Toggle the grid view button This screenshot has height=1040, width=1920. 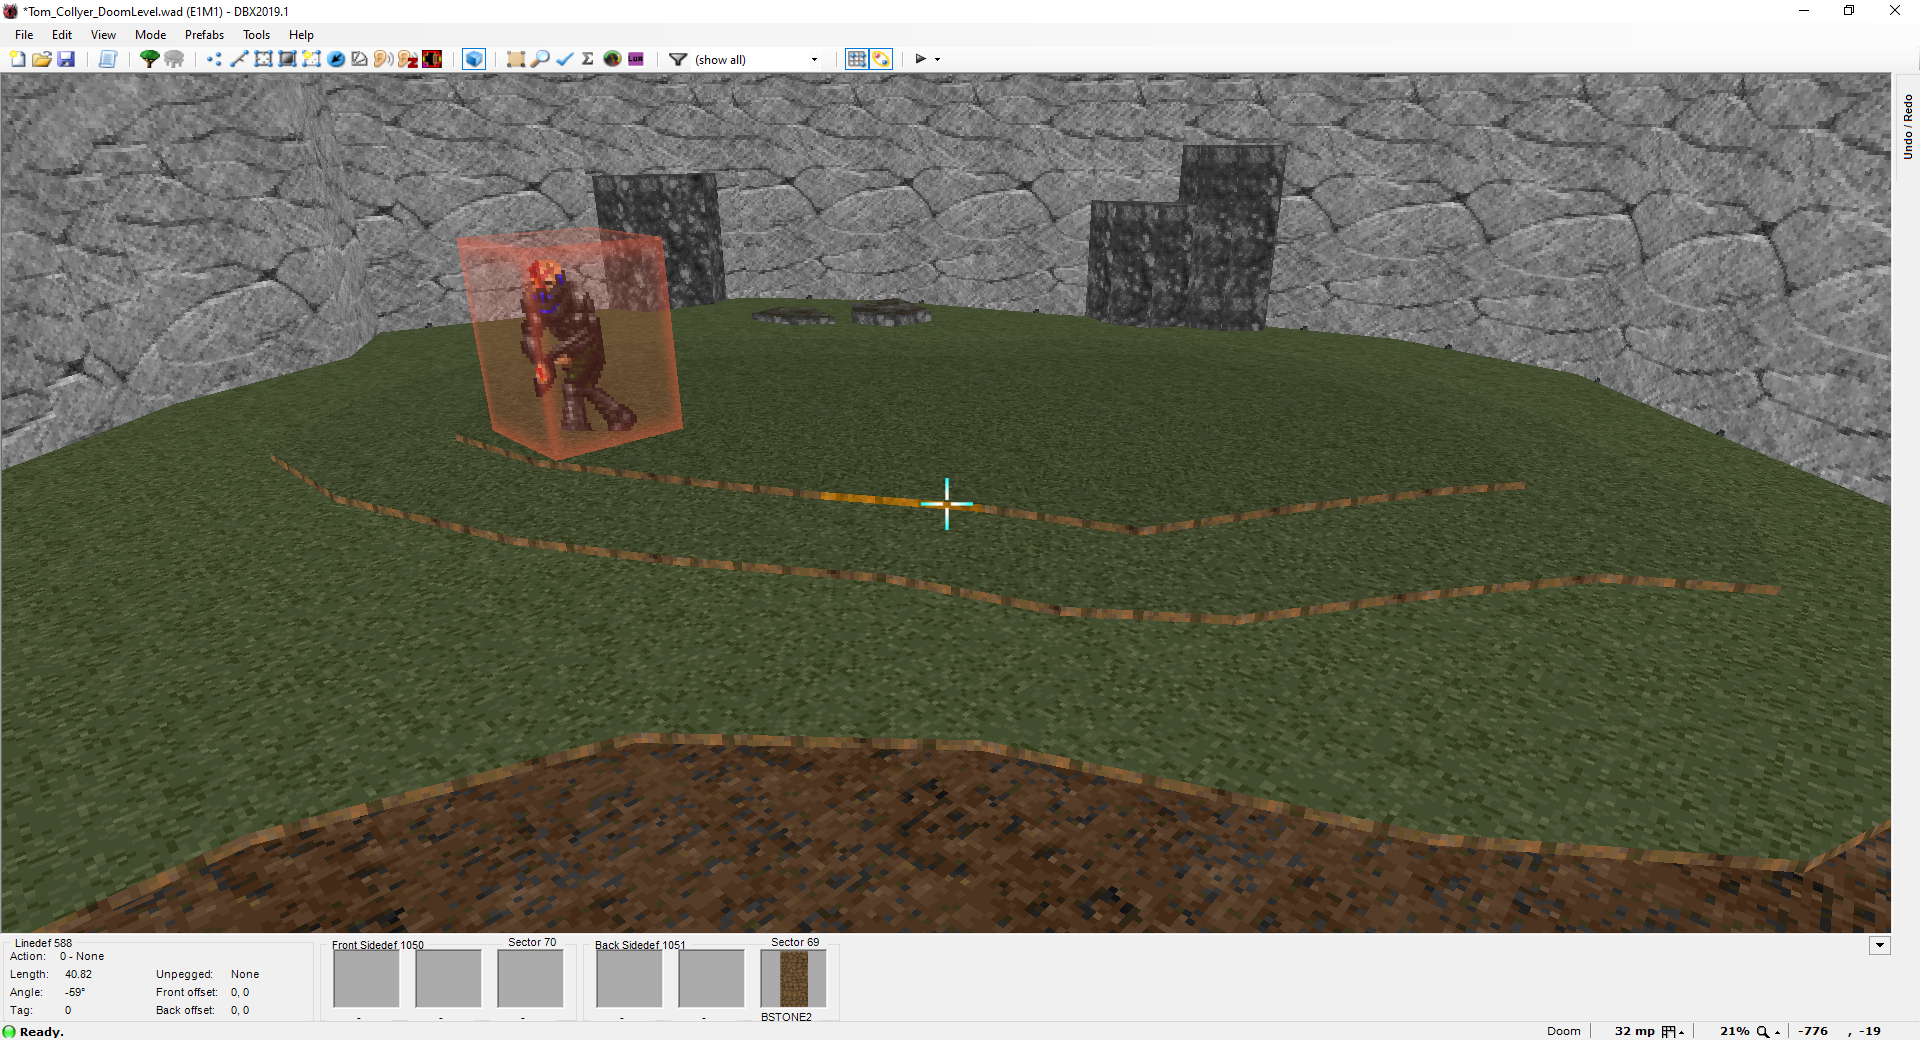click(857, 59)
